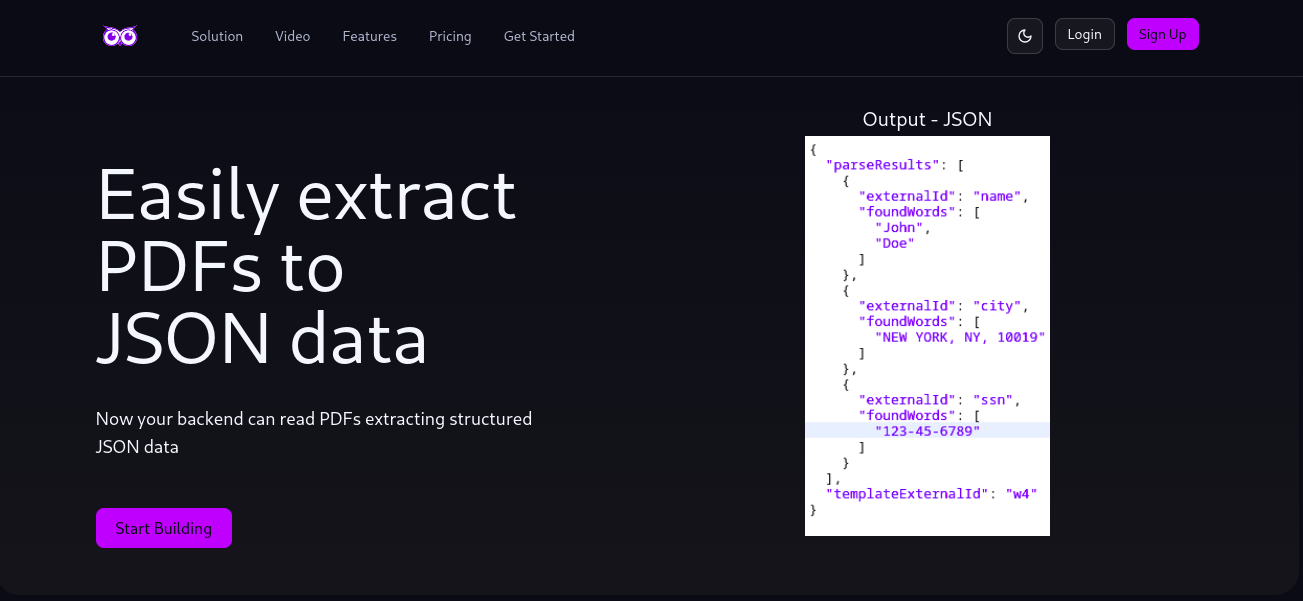This screenshot has width=1303, height=601.
Task: Click the "parseResults" key in JSON output
Action: (881, 164)
